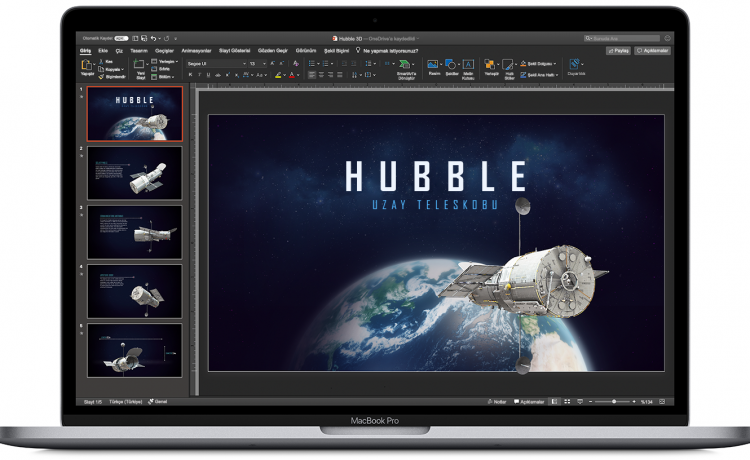750x460 pixels.
Task: Expand the Yerleşim (layout) dropdown
Action: (176, 62)
